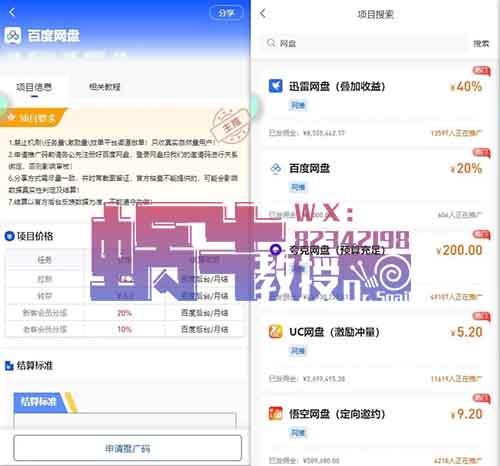
Task: Click the hot badge on 迅雷网盘 card
Action: tap(481, 71)
